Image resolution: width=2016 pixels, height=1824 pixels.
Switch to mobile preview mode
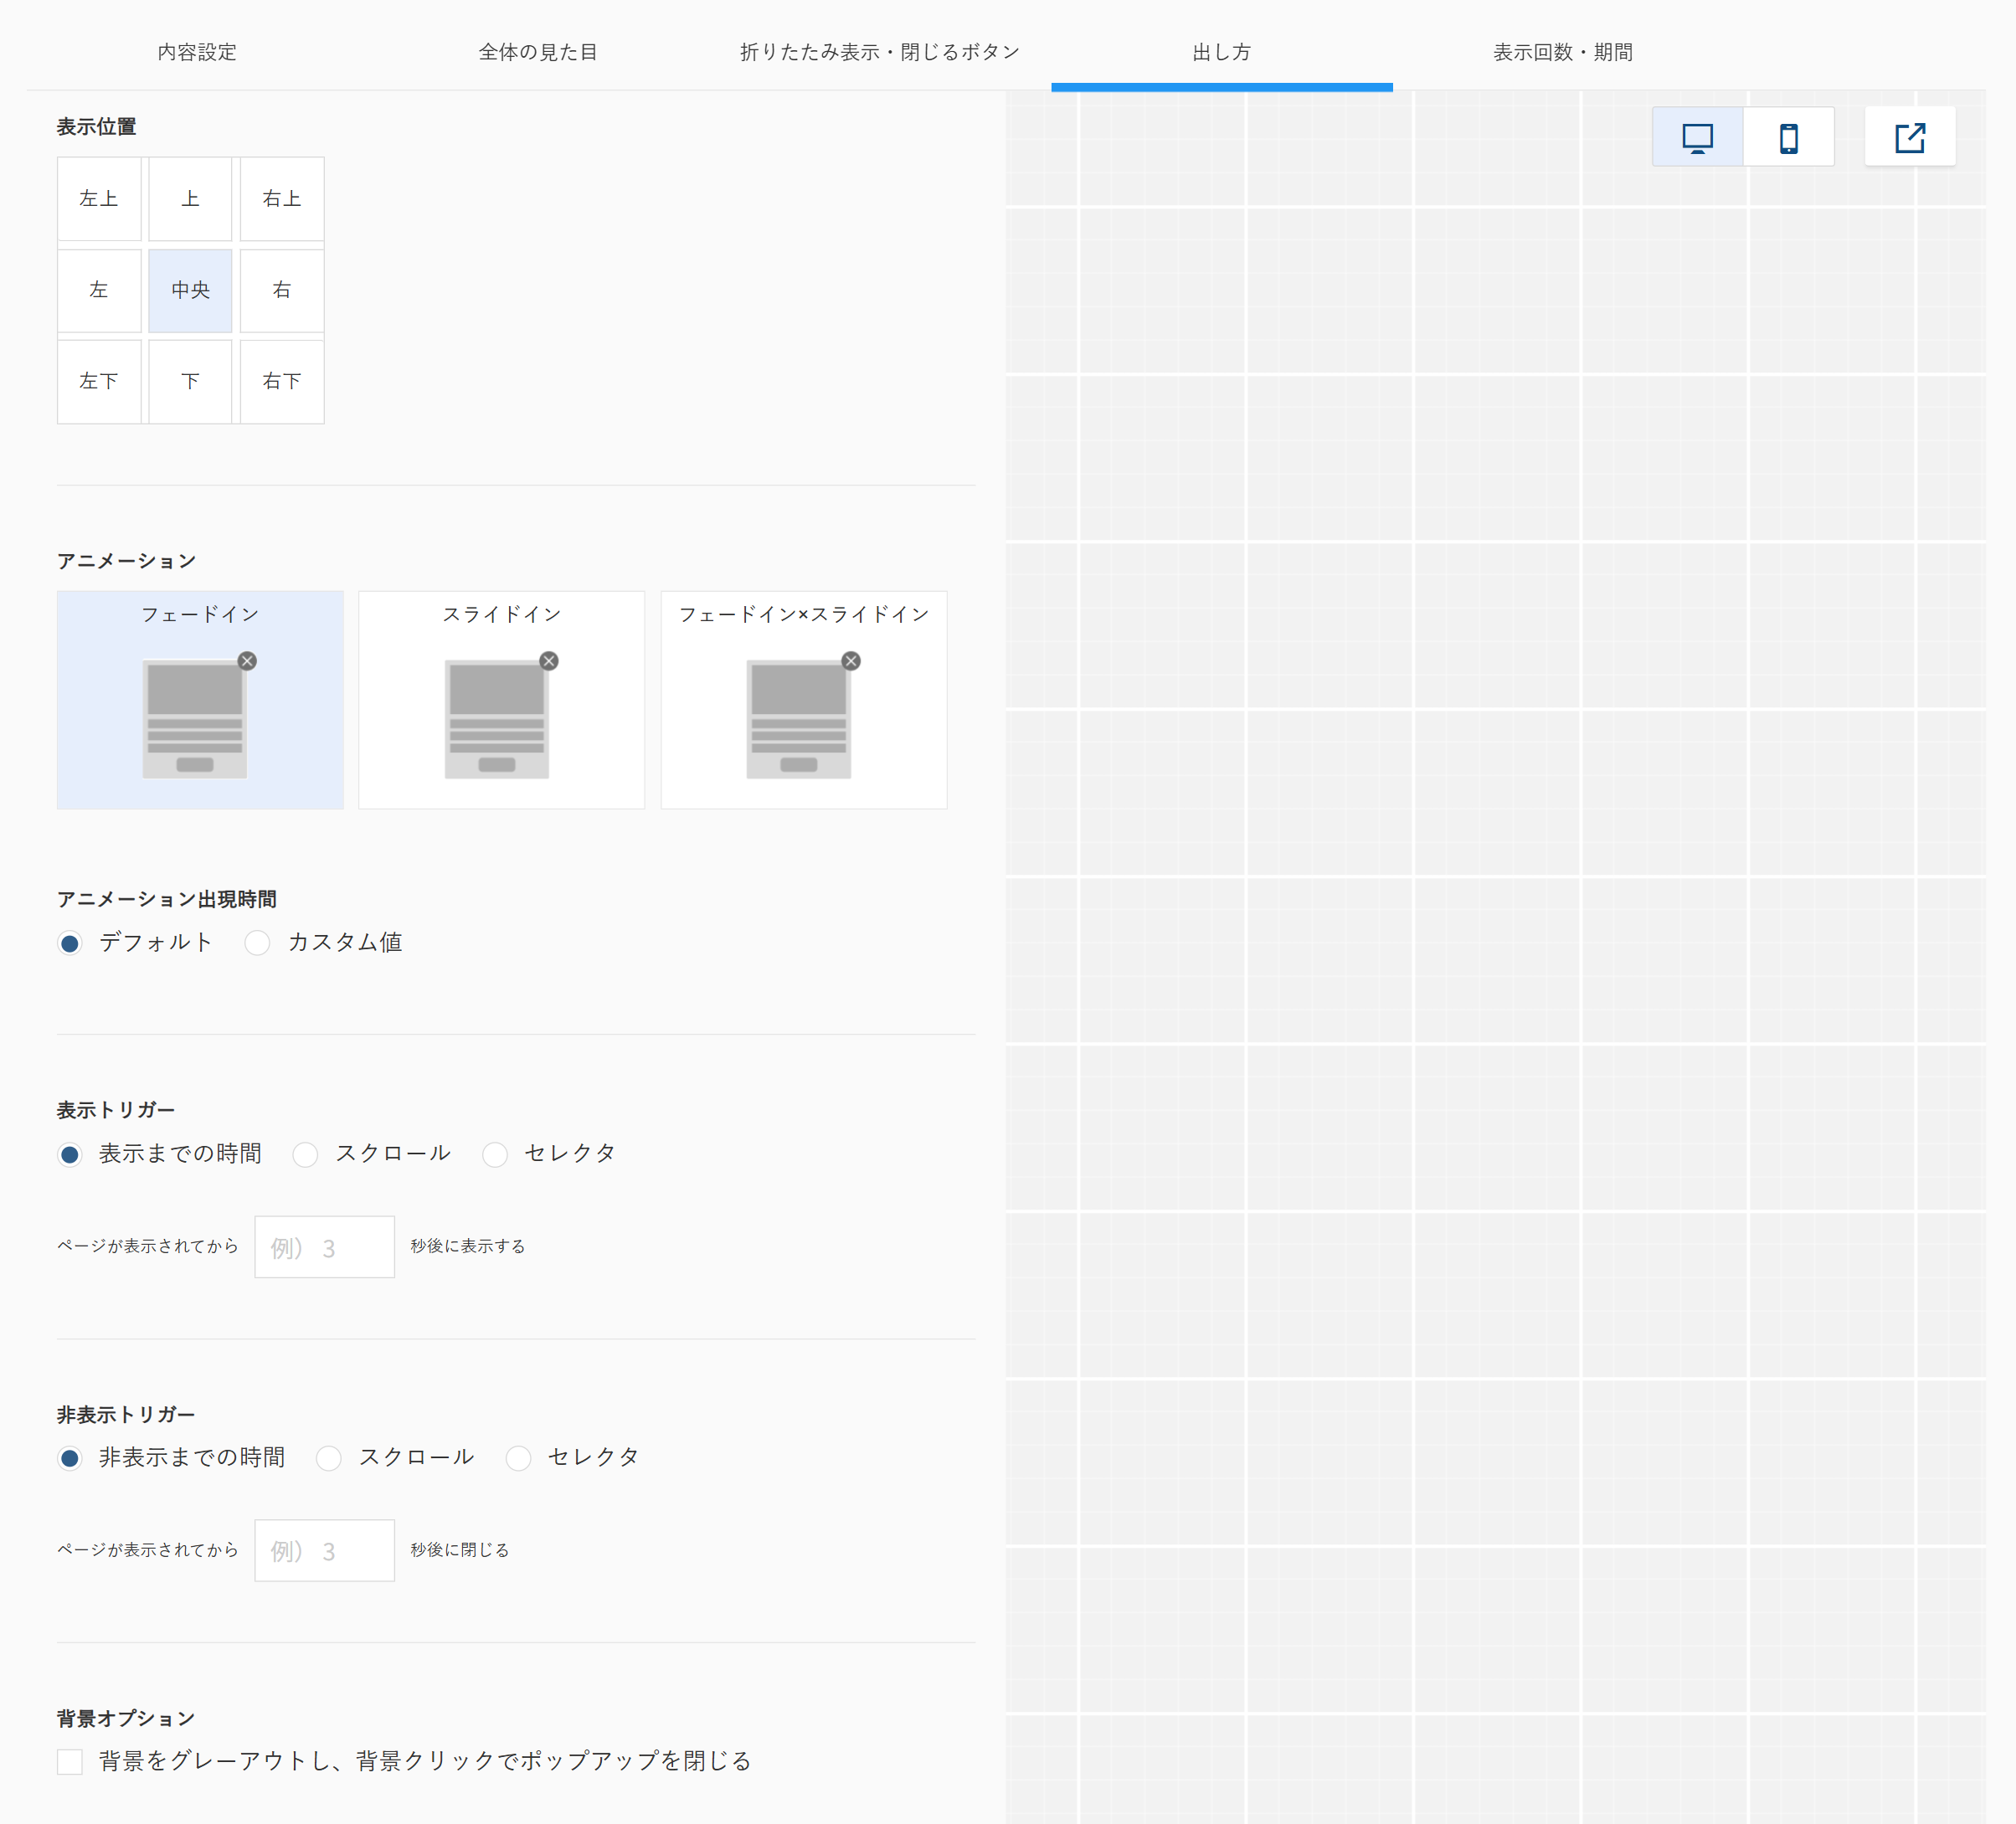(x=1788, y=137)
